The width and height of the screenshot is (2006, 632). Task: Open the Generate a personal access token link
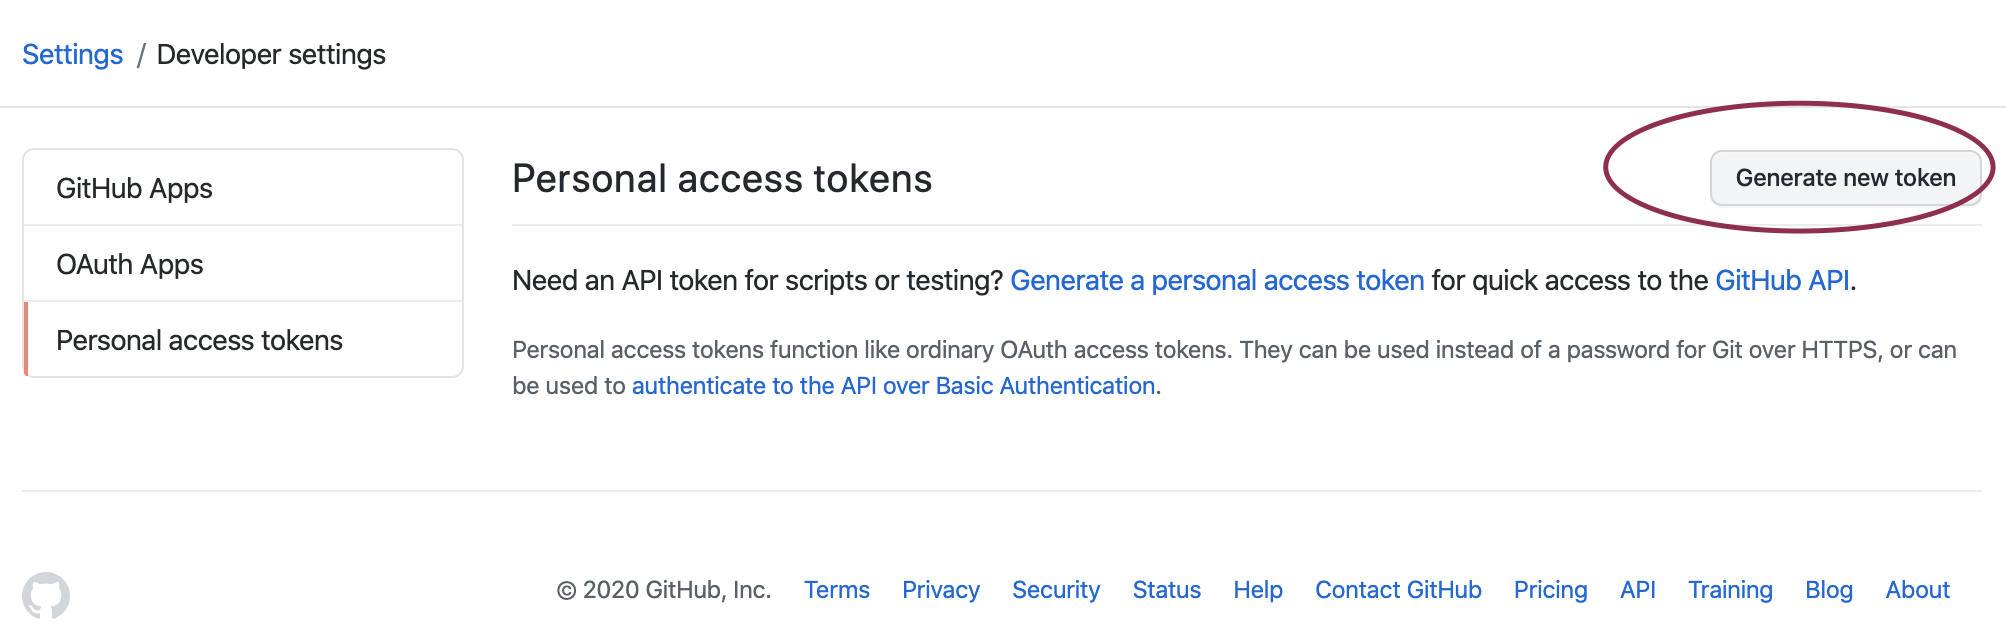click(x=1217, y=280)
